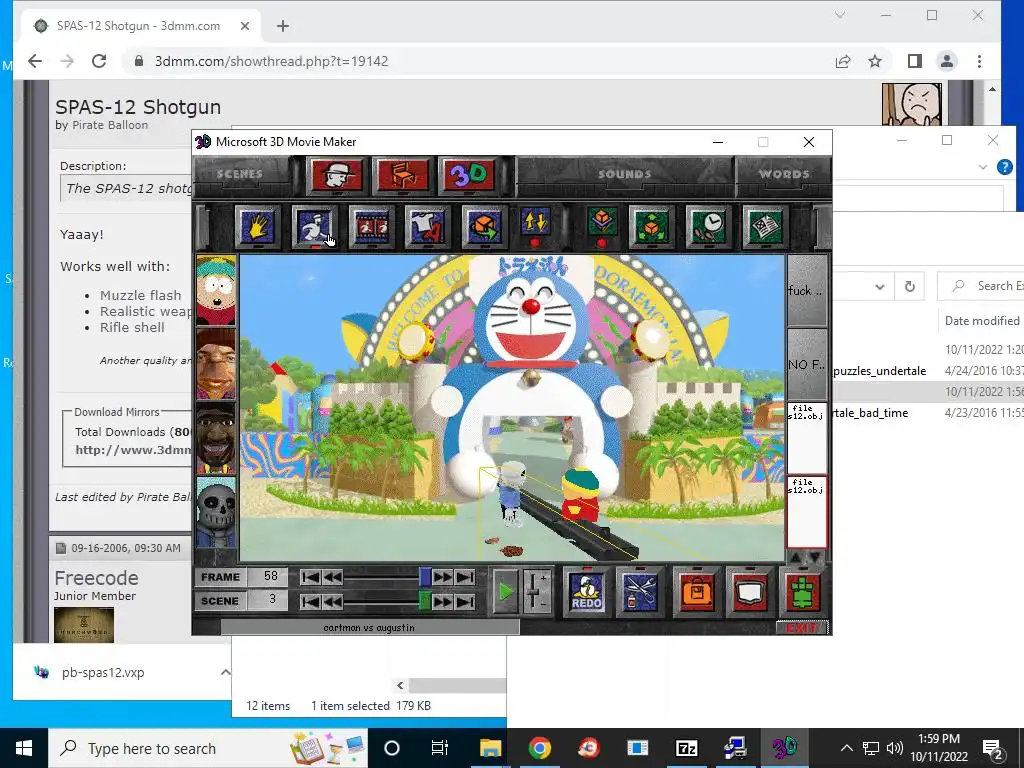The height and width of the screenshot is (768, 1024).
Task: Switch to the Words tab
Action: pyautogui.click(x=784, y=174)
